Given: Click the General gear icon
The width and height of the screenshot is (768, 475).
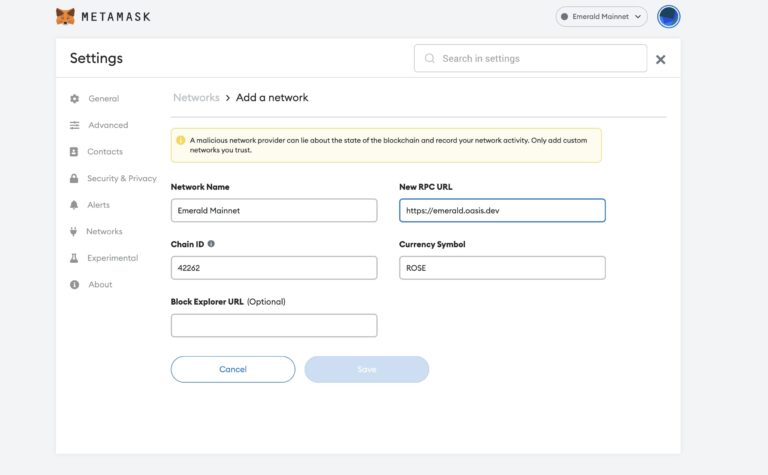Looking at the screenshot, I should tap(74, 99).
